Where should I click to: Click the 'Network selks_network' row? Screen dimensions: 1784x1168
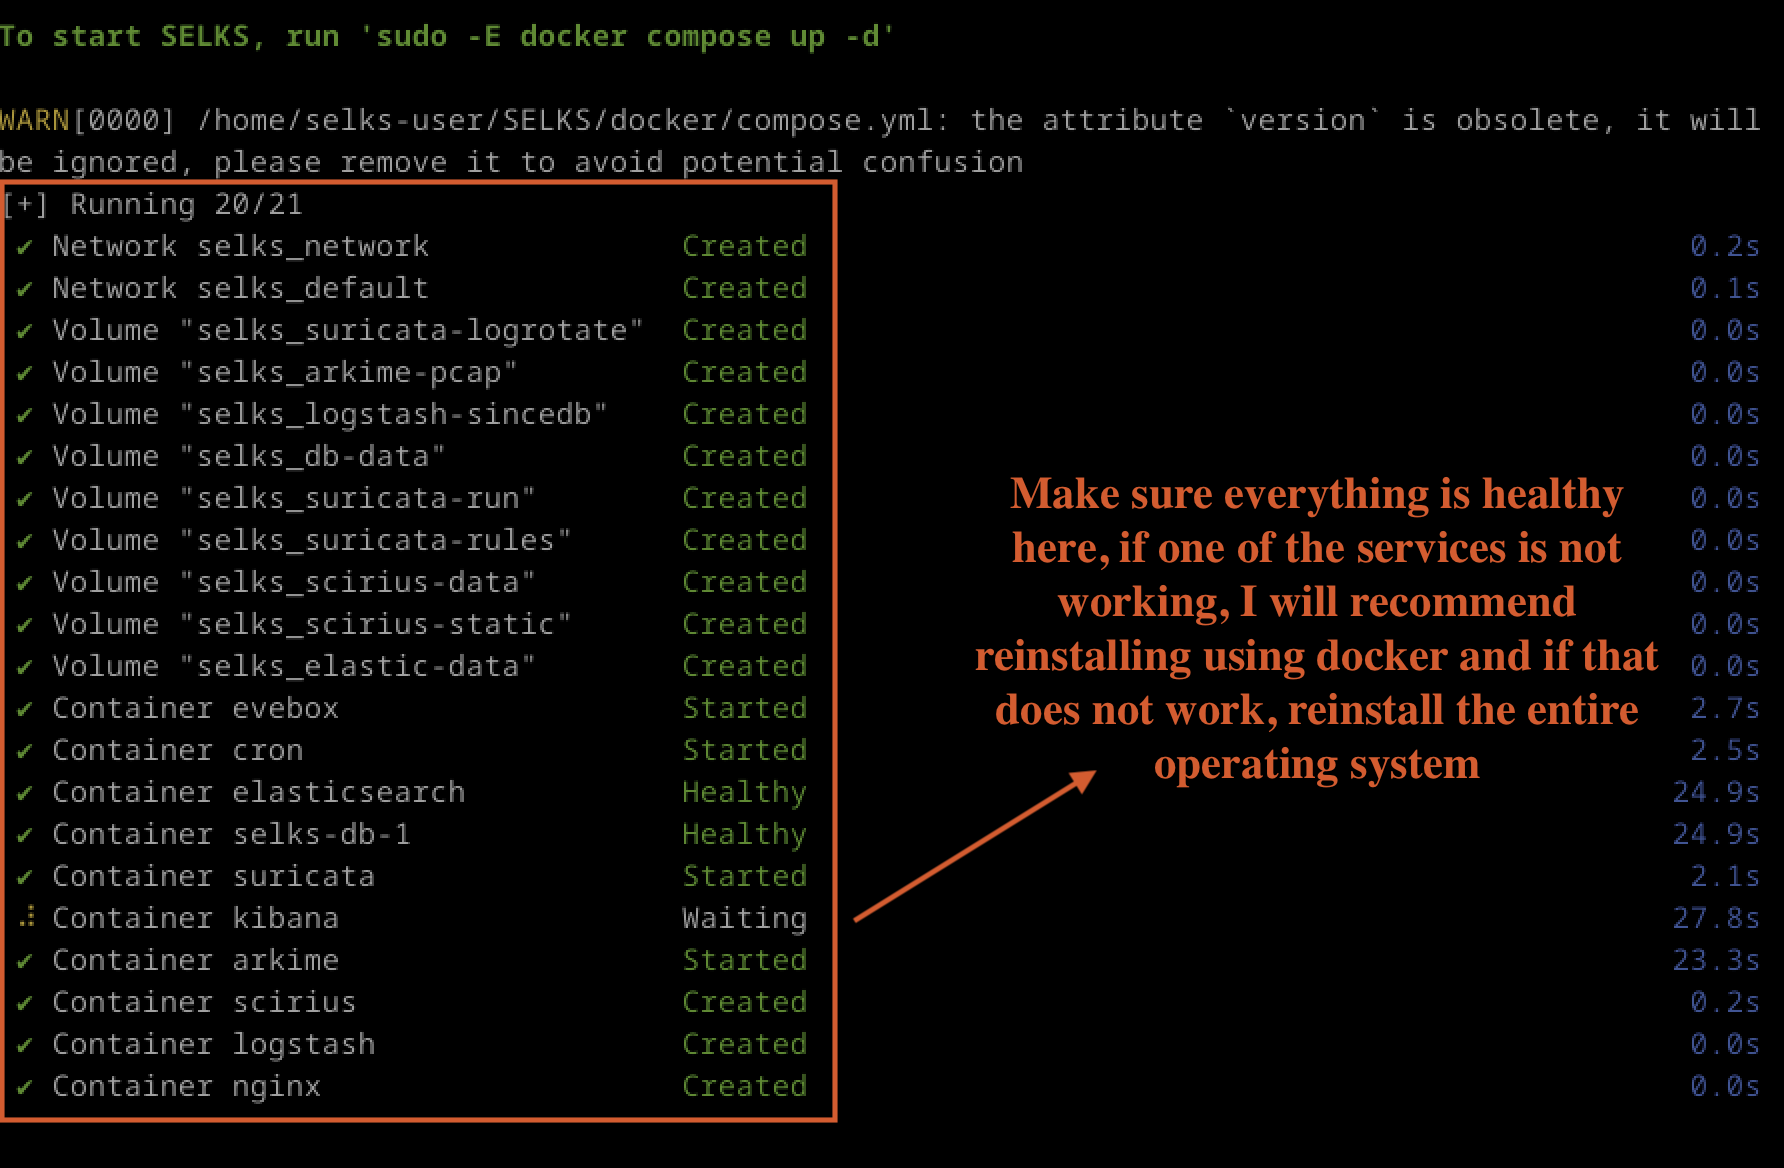click(240, 247)
